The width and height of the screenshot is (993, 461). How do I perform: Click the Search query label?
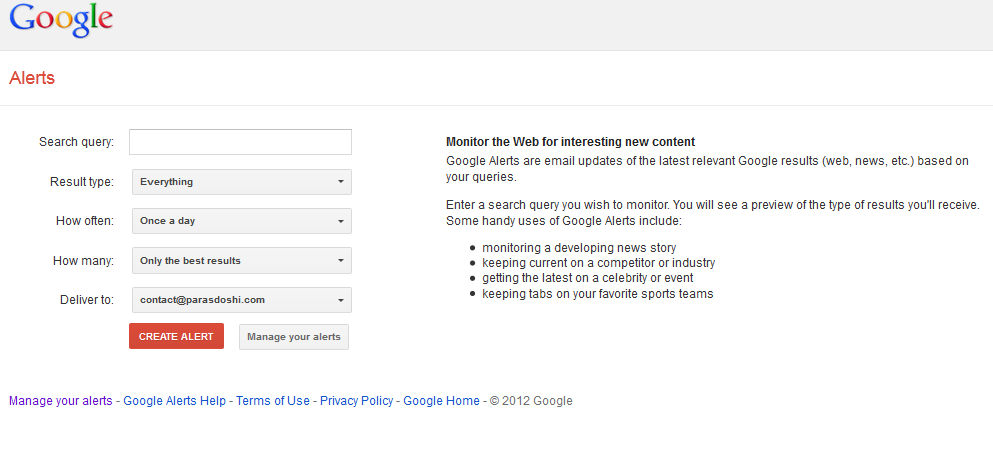click(77, 142)
